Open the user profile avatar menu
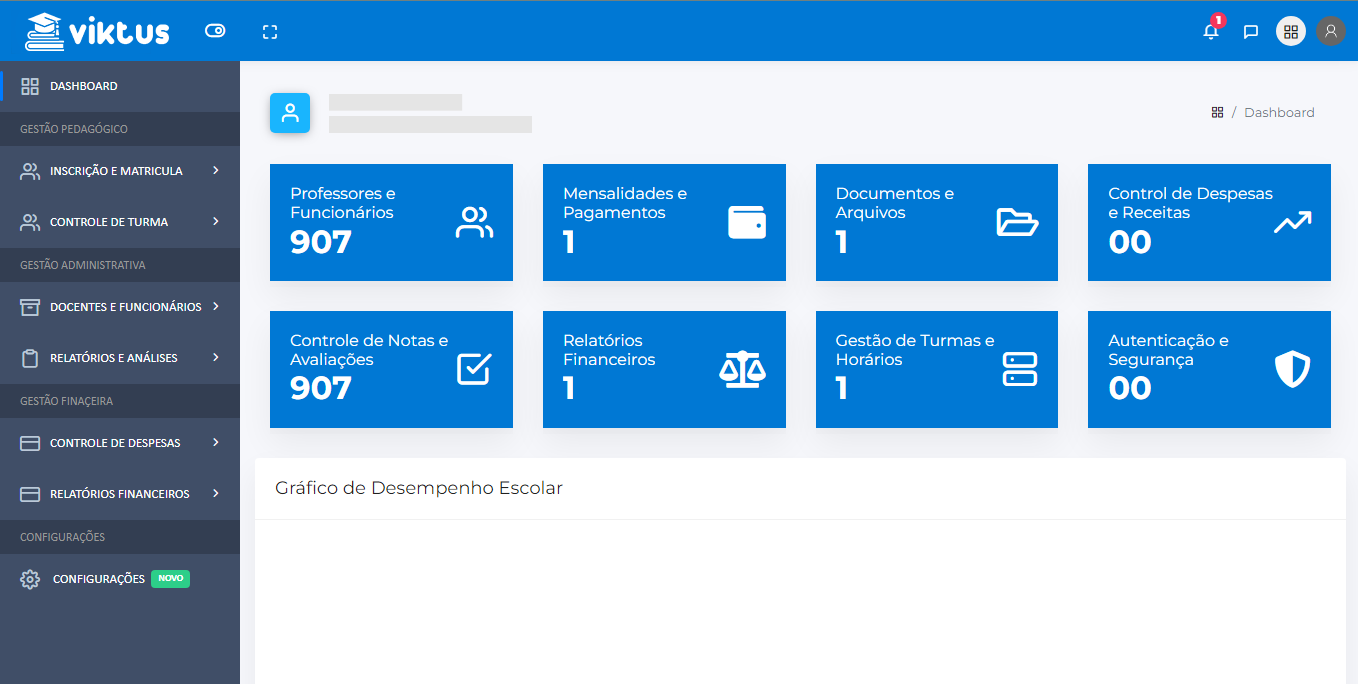The image size is (1358, 684). pos(1330,31)
